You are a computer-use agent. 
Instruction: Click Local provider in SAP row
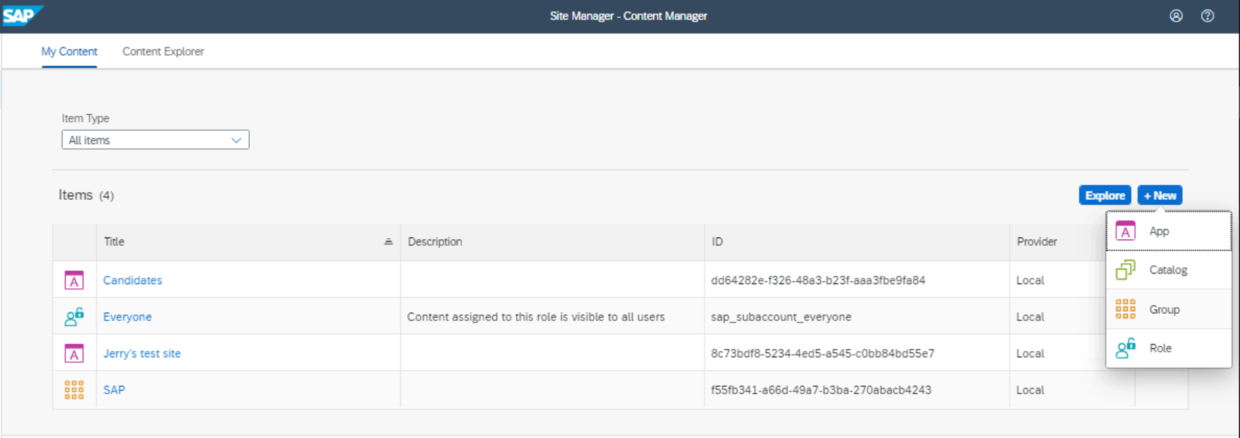coord(1030,390)
